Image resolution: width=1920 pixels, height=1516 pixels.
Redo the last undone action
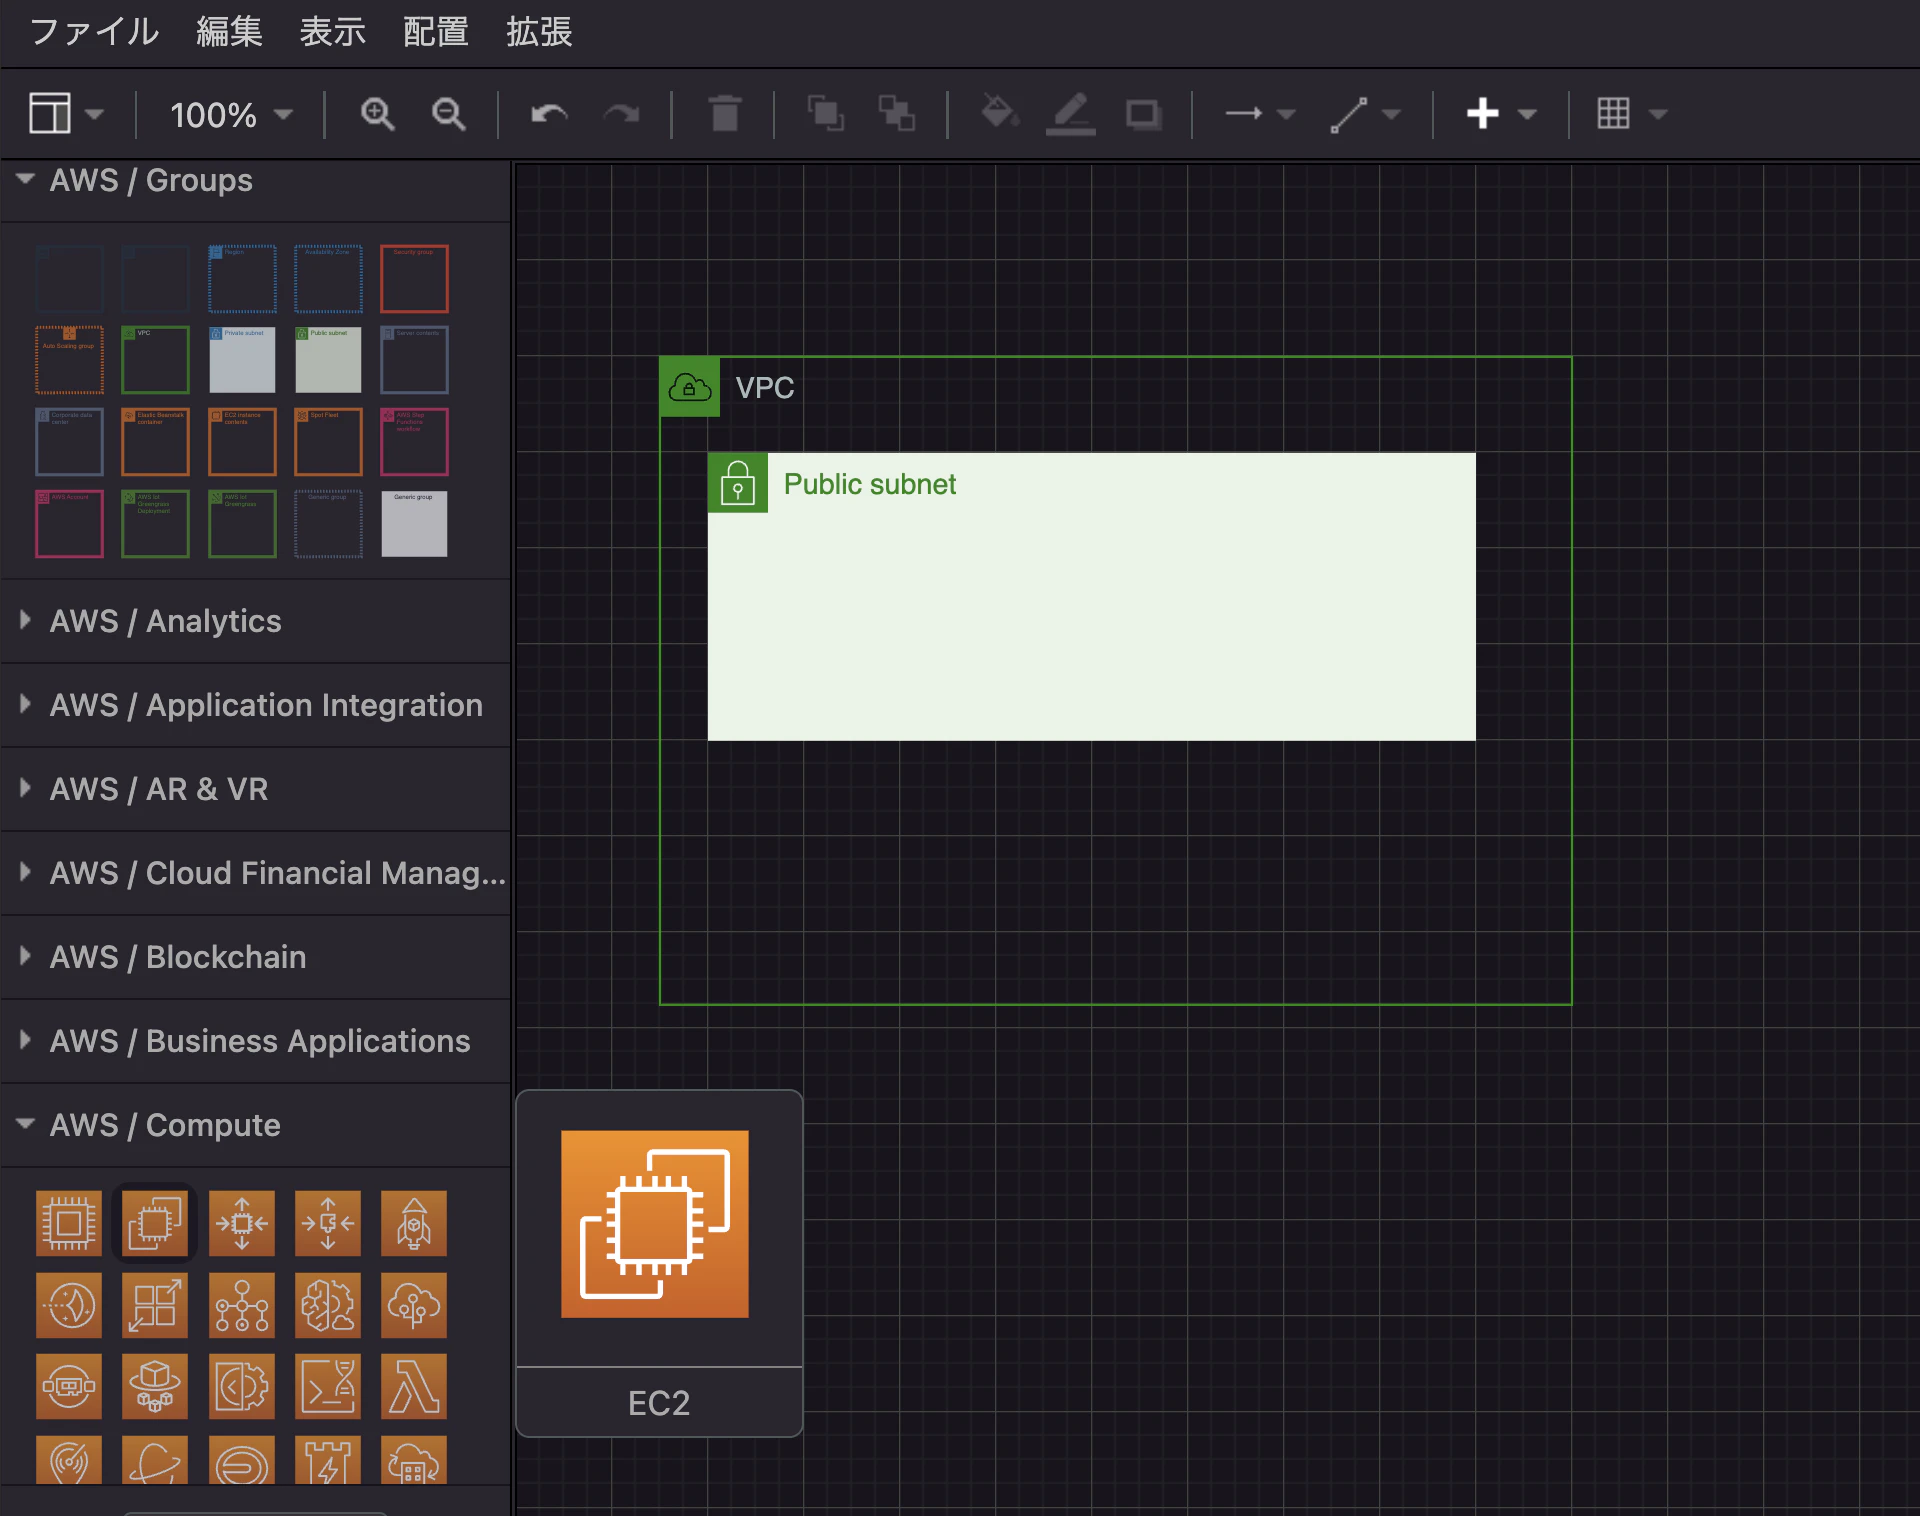621,114
